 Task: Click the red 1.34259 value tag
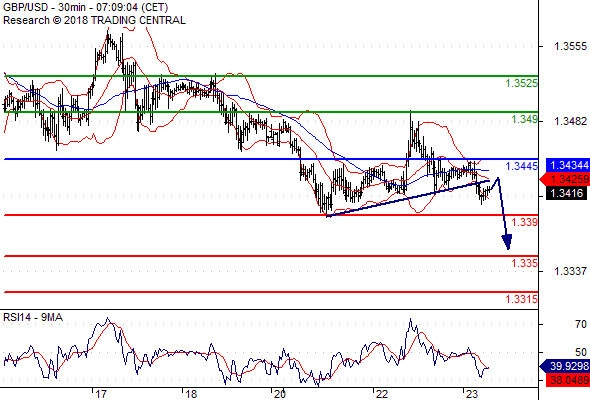point(565,179)
